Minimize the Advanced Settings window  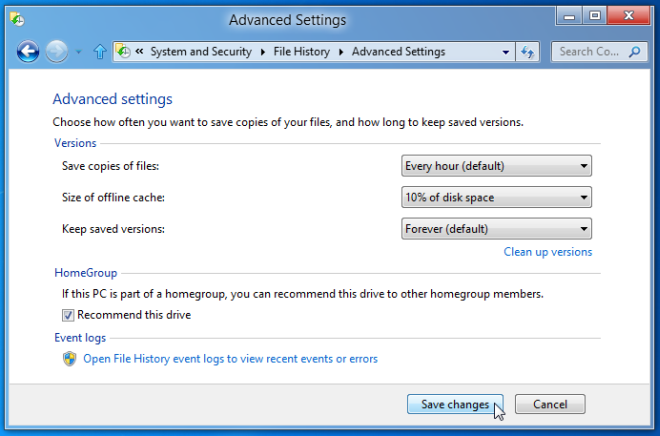569,16
